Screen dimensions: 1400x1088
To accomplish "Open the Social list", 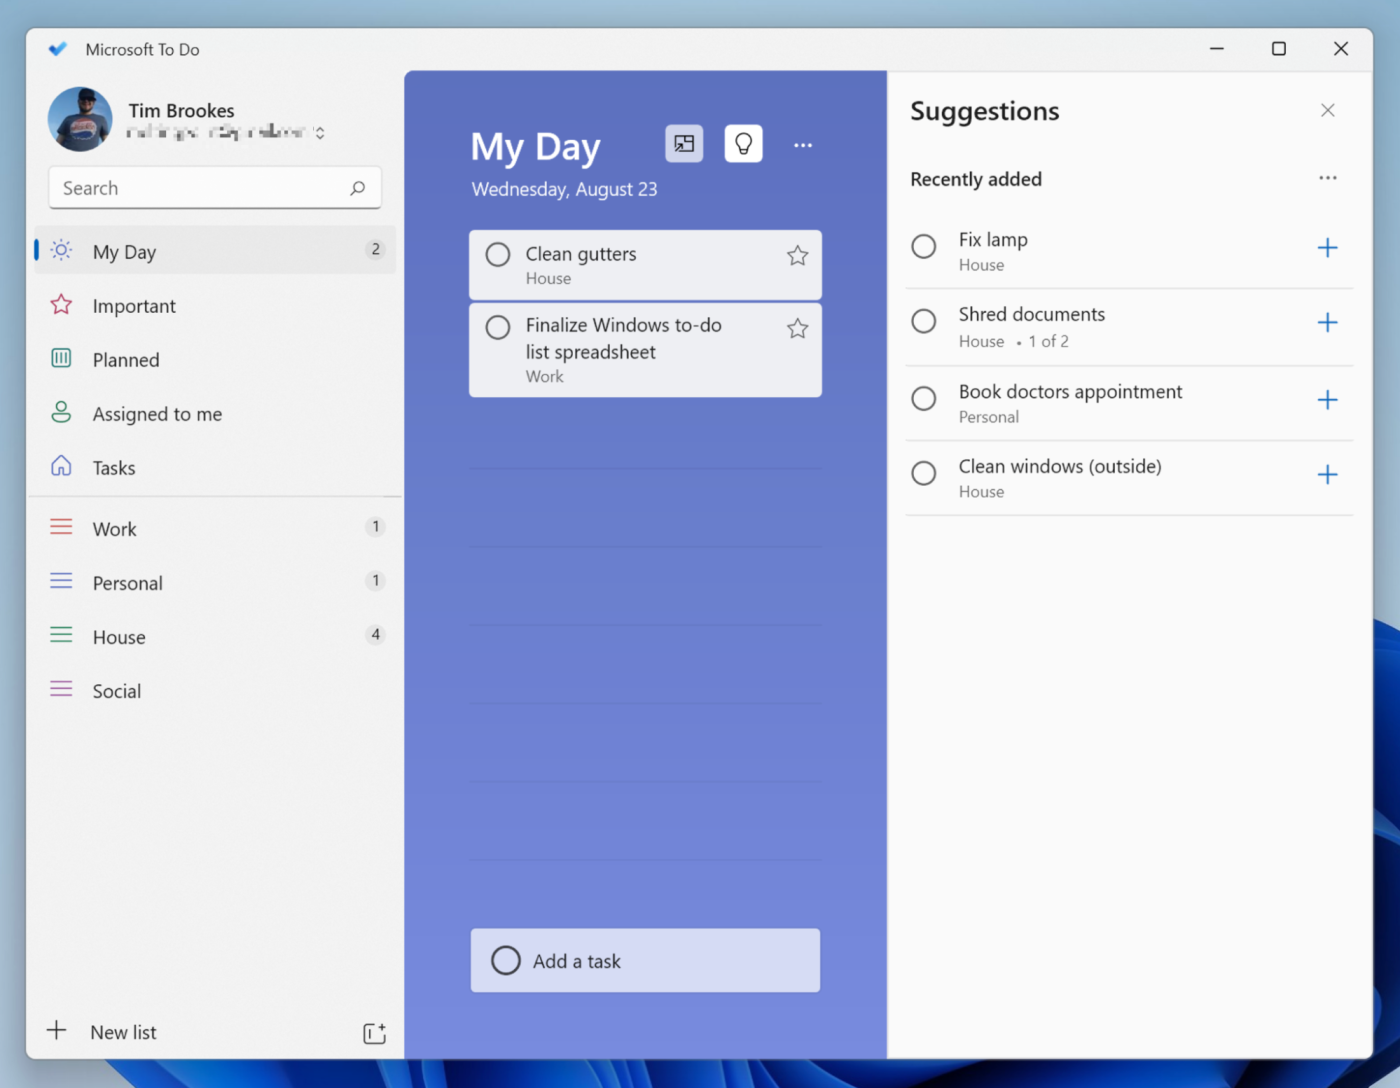I will 215,690.
